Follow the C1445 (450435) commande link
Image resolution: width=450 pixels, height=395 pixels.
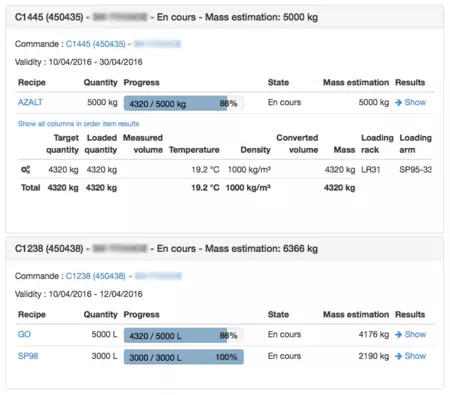pos(95,44)
